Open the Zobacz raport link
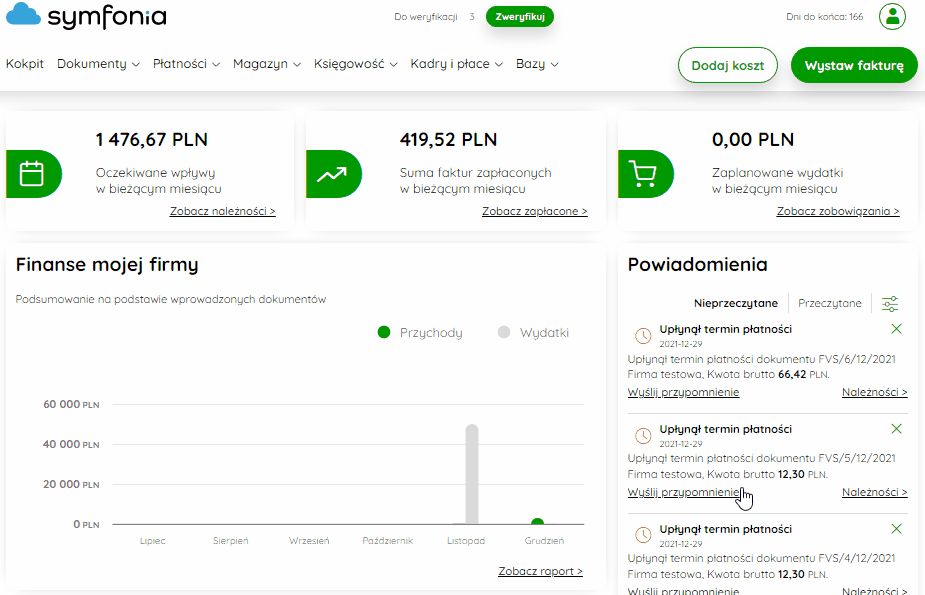The height and width of the screenshot is (595, 925). (540, 571)
